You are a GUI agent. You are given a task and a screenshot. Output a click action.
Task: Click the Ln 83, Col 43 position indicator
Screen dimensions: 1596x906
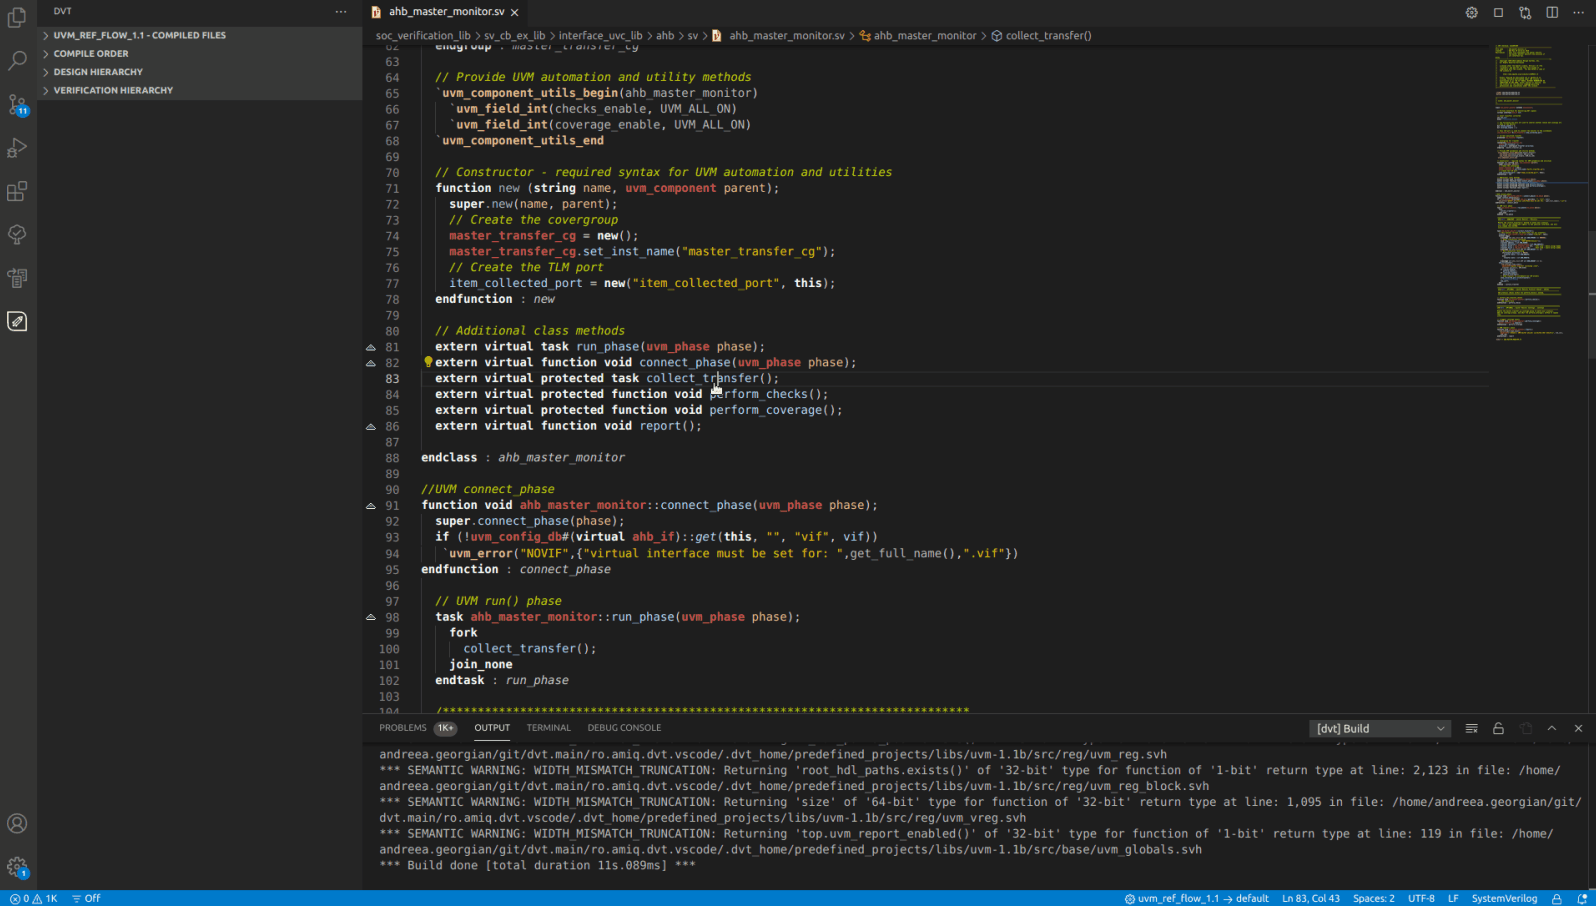click(x=1310, y=898)
